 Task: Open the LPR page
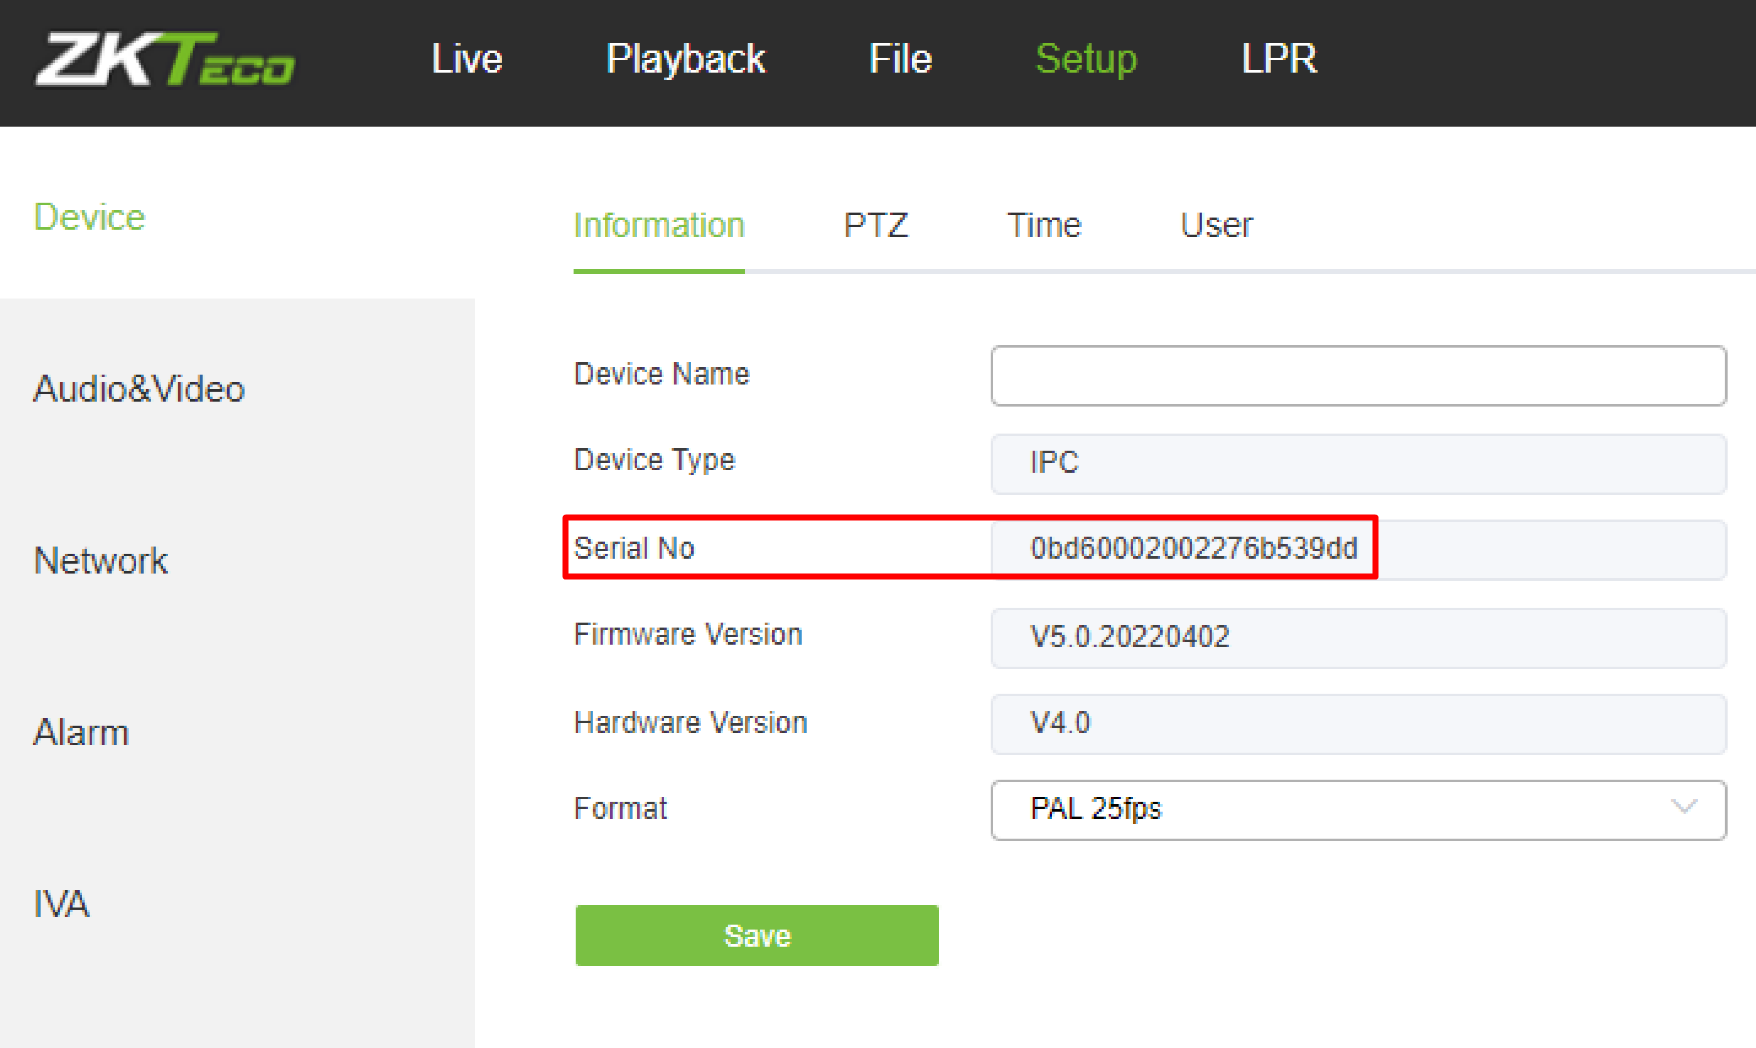[x=1279, y=59]
